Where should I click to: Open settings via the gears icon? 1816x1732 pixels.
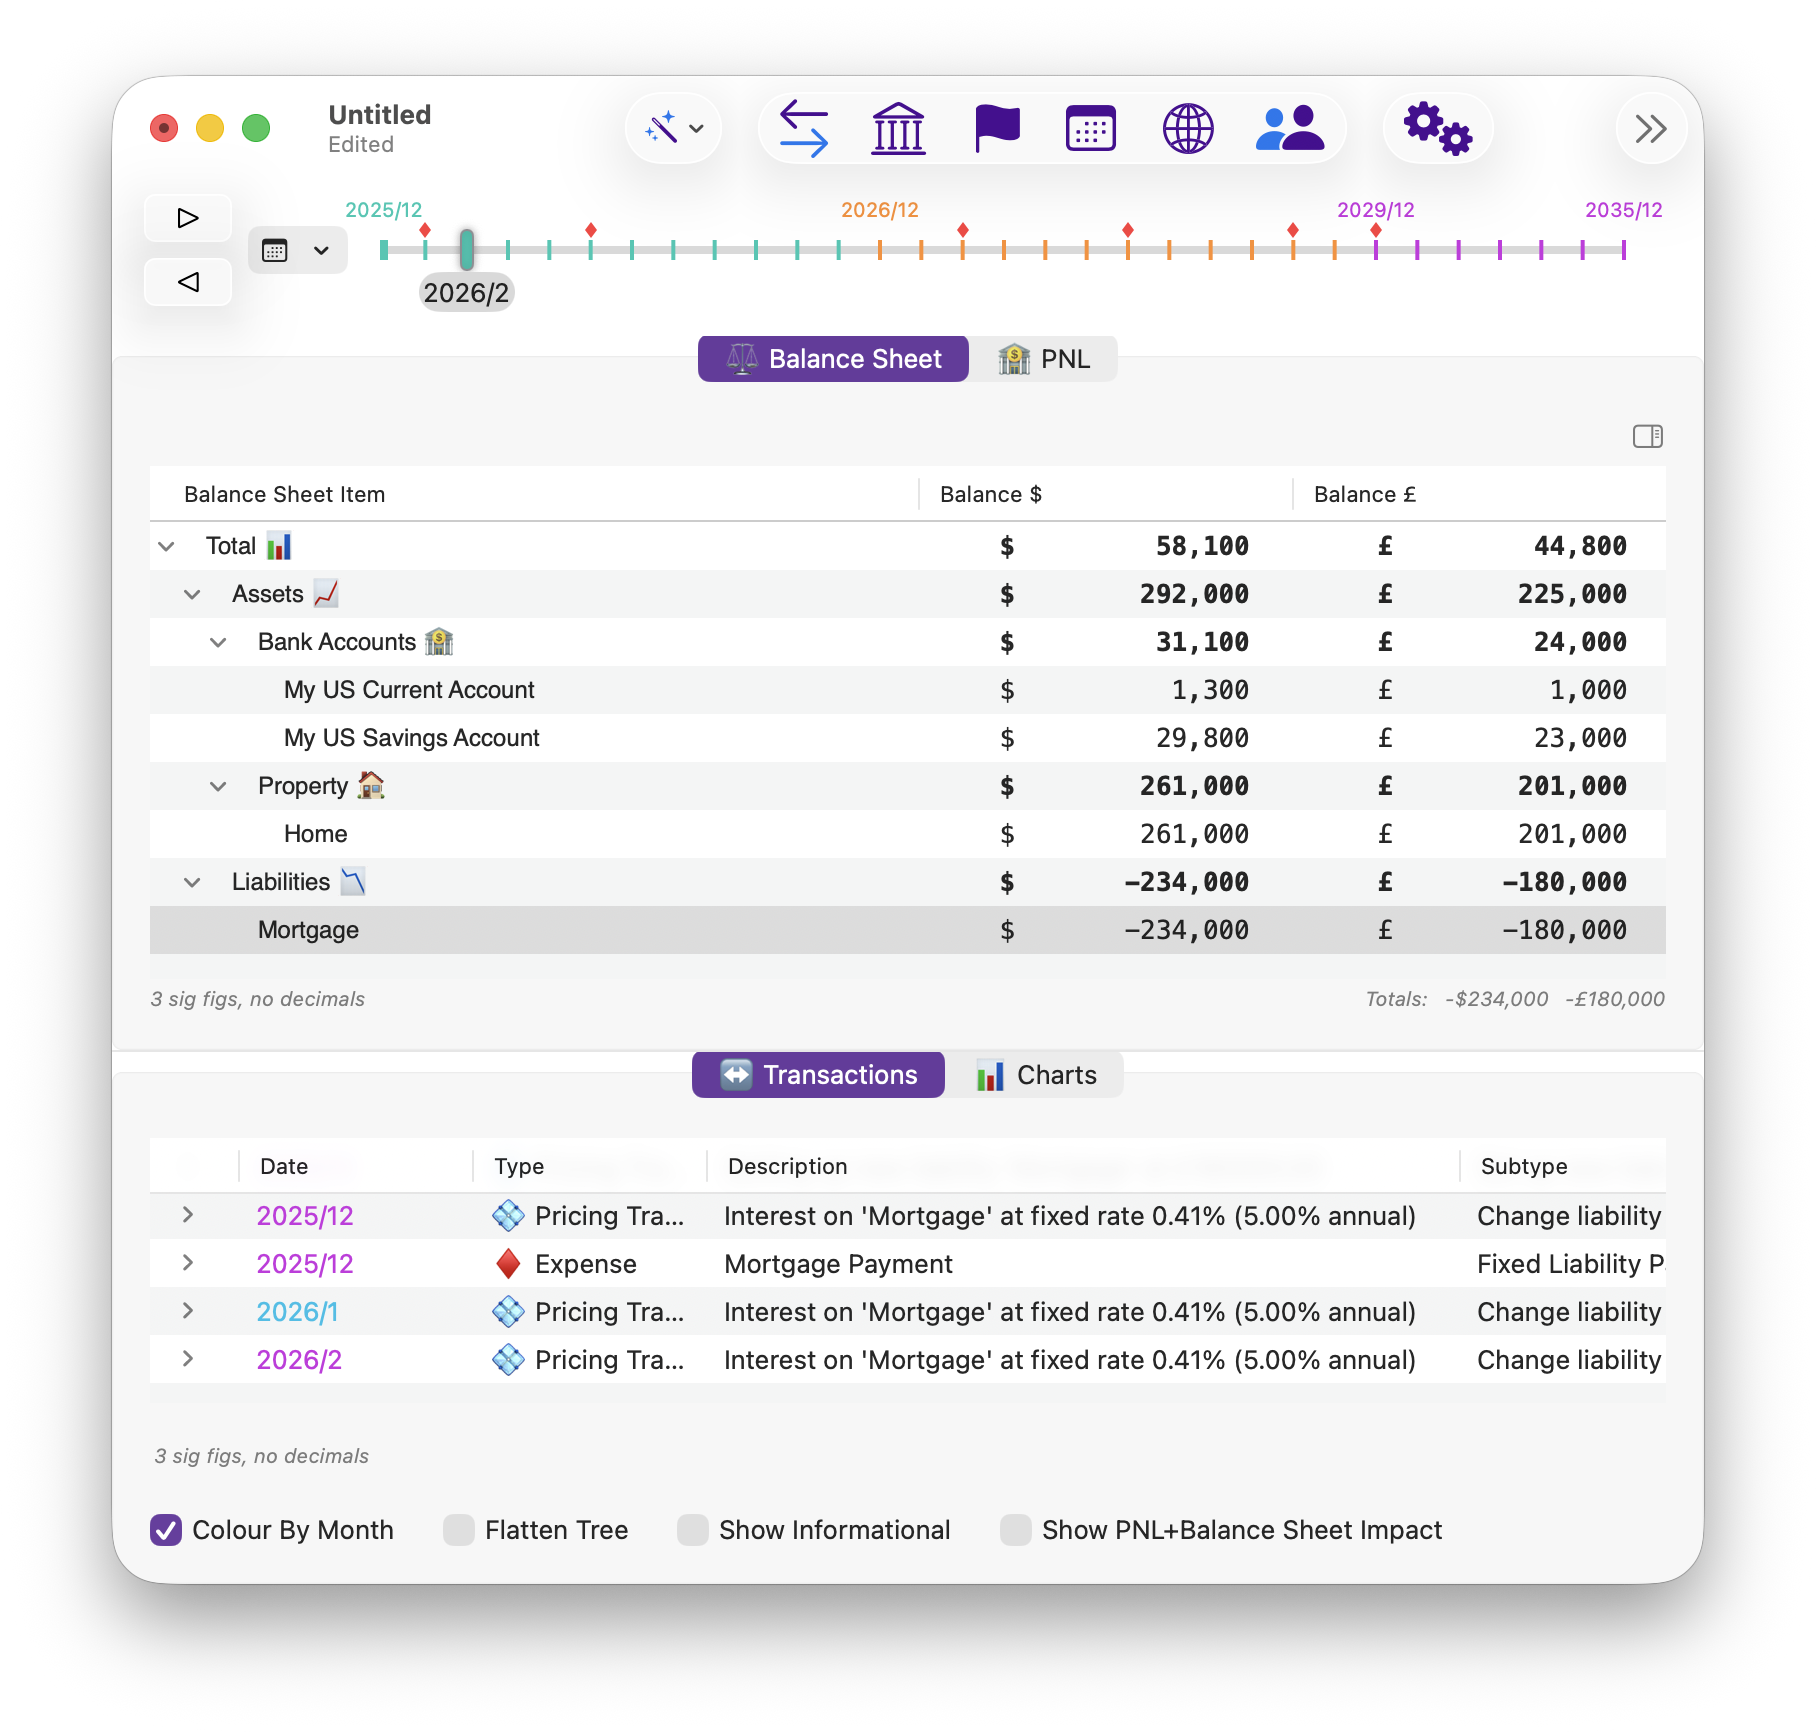[x=1438, y=128]
